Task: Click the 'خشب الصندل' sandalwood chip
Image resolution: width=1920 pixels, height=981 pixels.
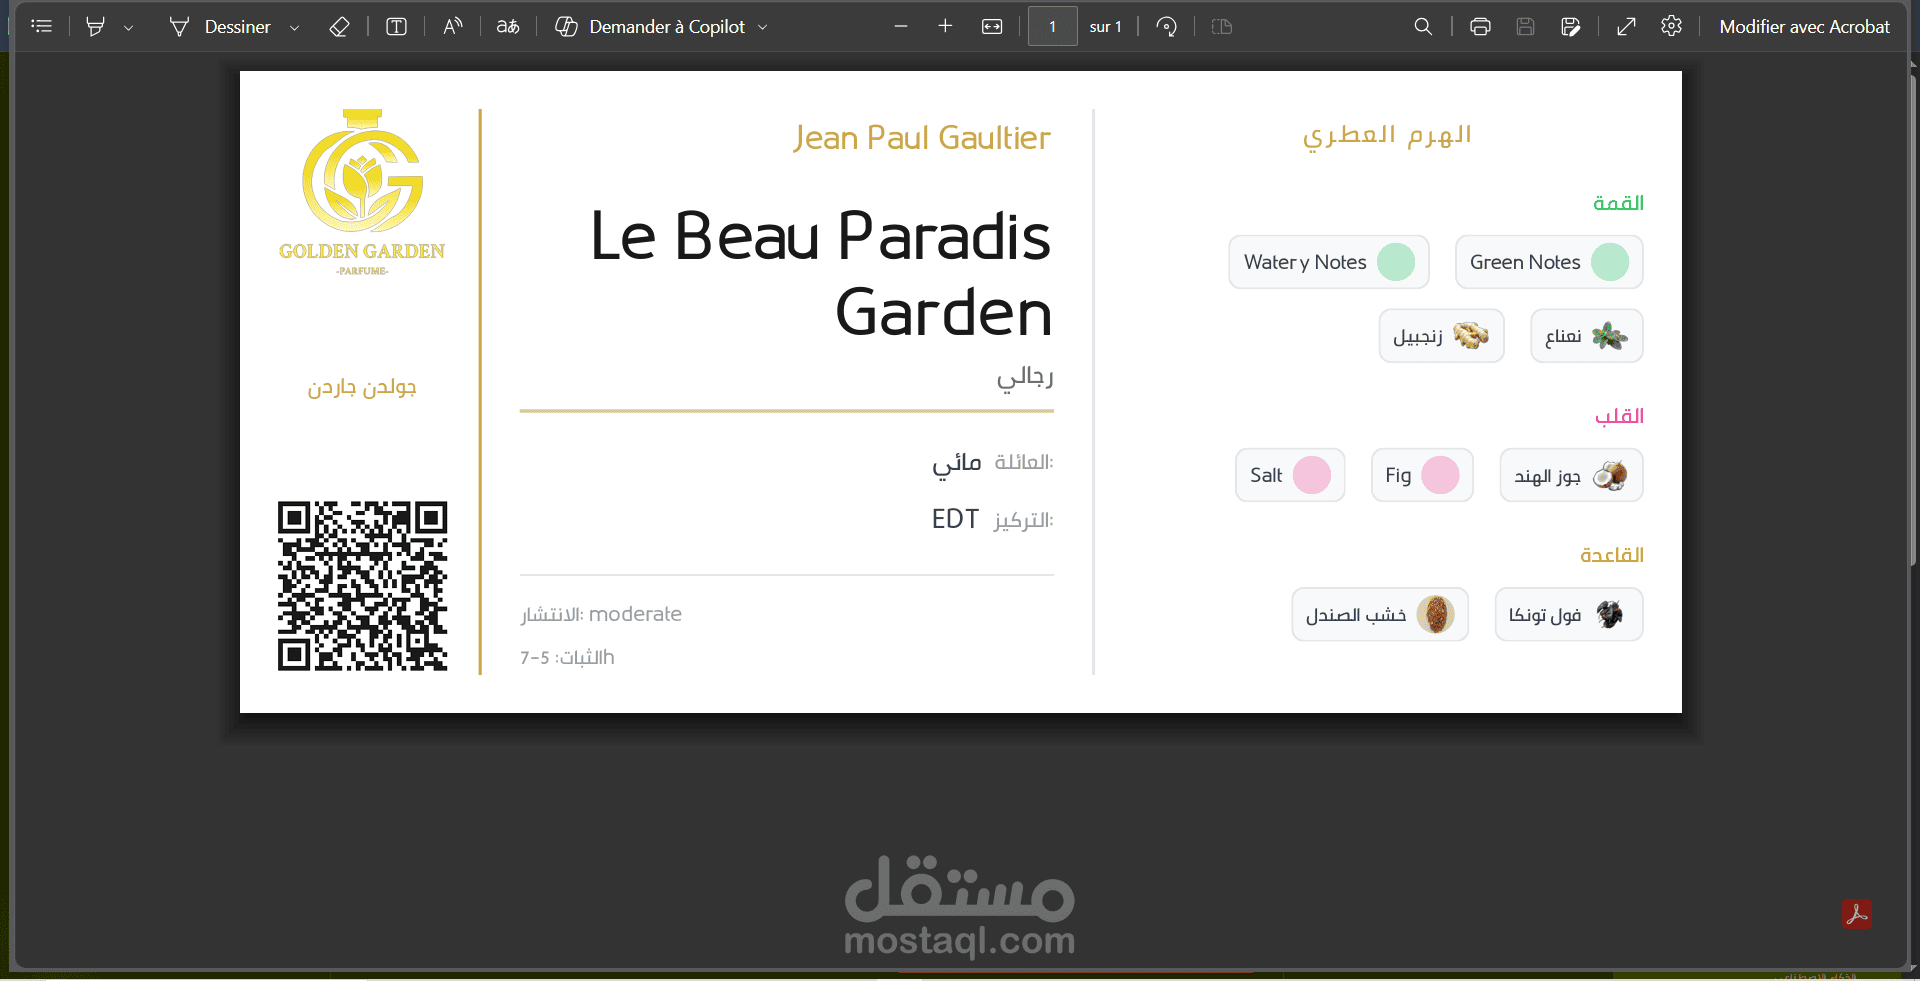Action: 1380,614
